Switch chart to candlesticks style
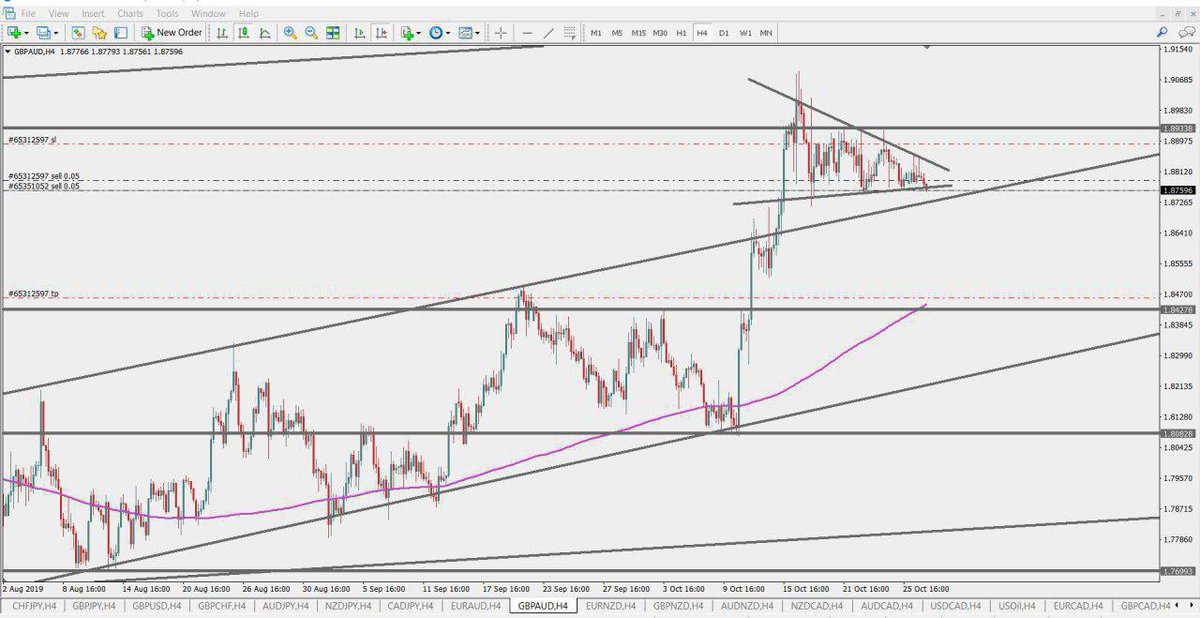 click(243, 32)
